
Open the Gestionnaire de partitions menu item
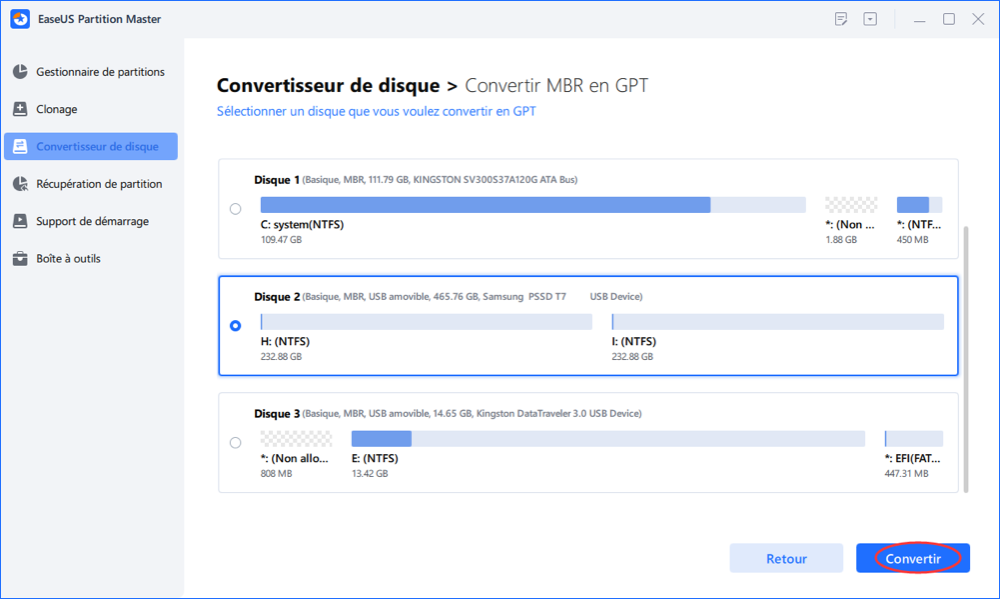(x=100, y=72)
